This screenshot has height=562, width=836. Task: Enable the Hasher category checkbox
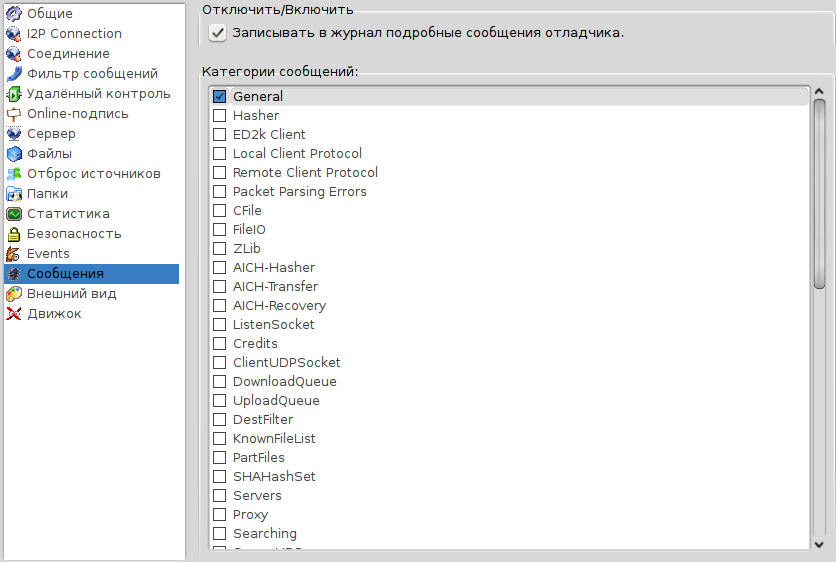[219, 115]
